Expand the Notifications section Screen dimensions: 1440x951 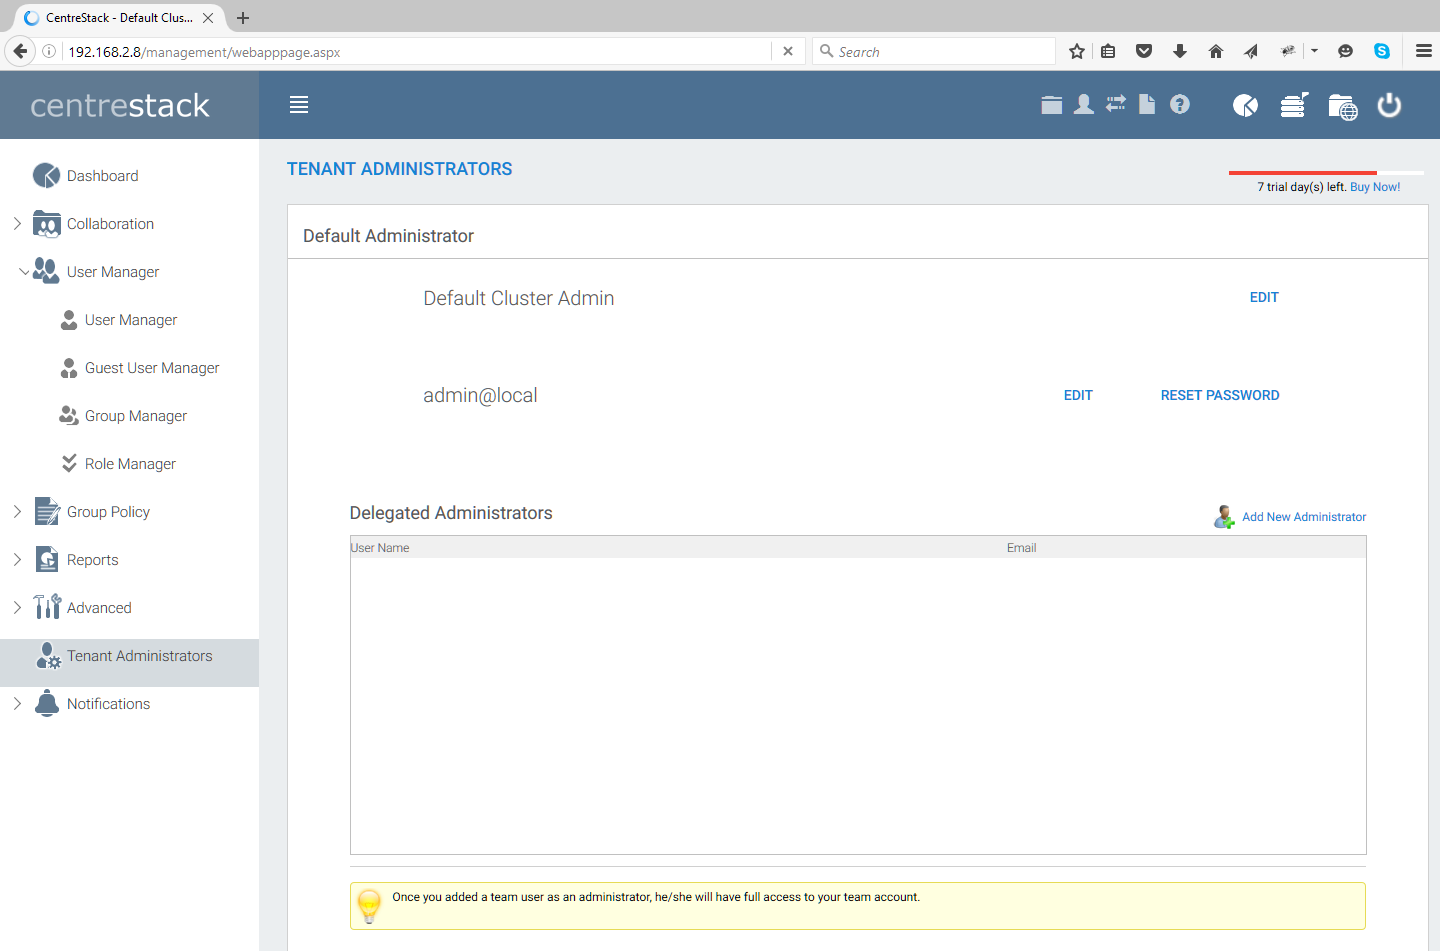17,703
